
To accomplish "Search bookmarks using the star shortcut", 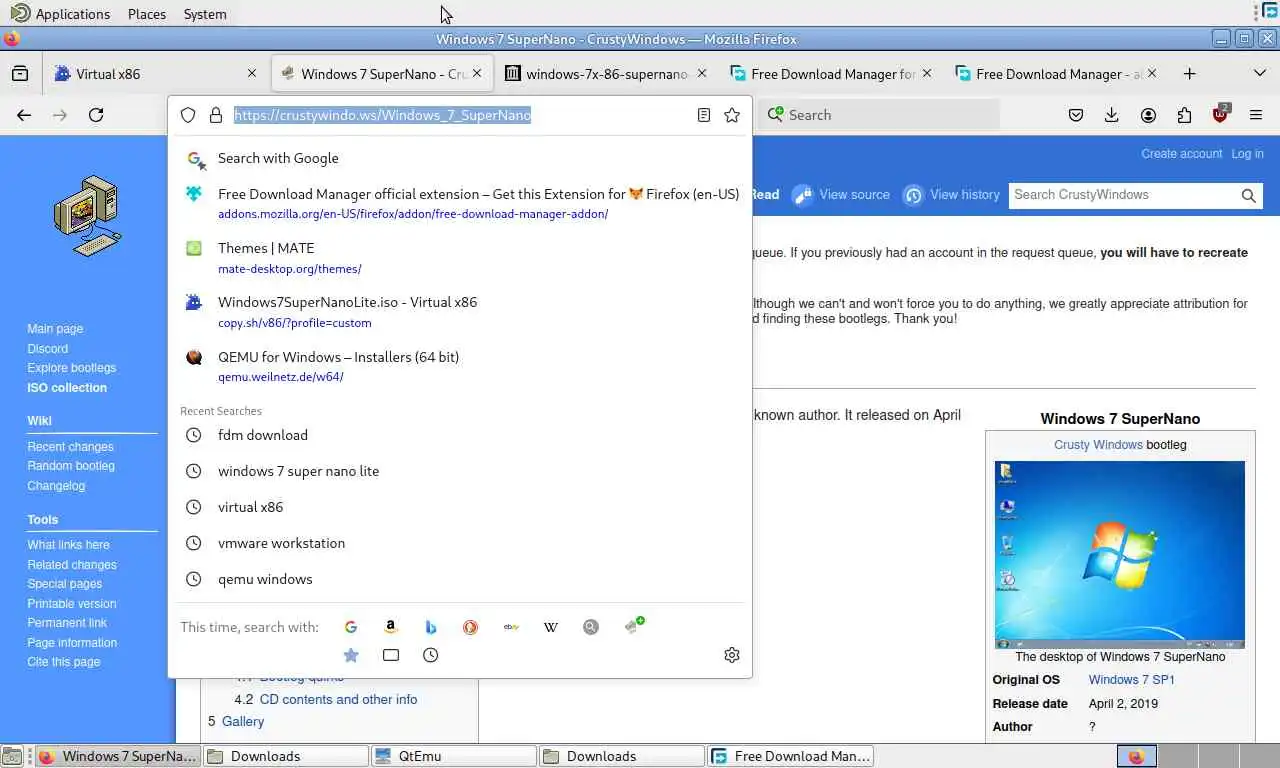I will click(351, 655).
